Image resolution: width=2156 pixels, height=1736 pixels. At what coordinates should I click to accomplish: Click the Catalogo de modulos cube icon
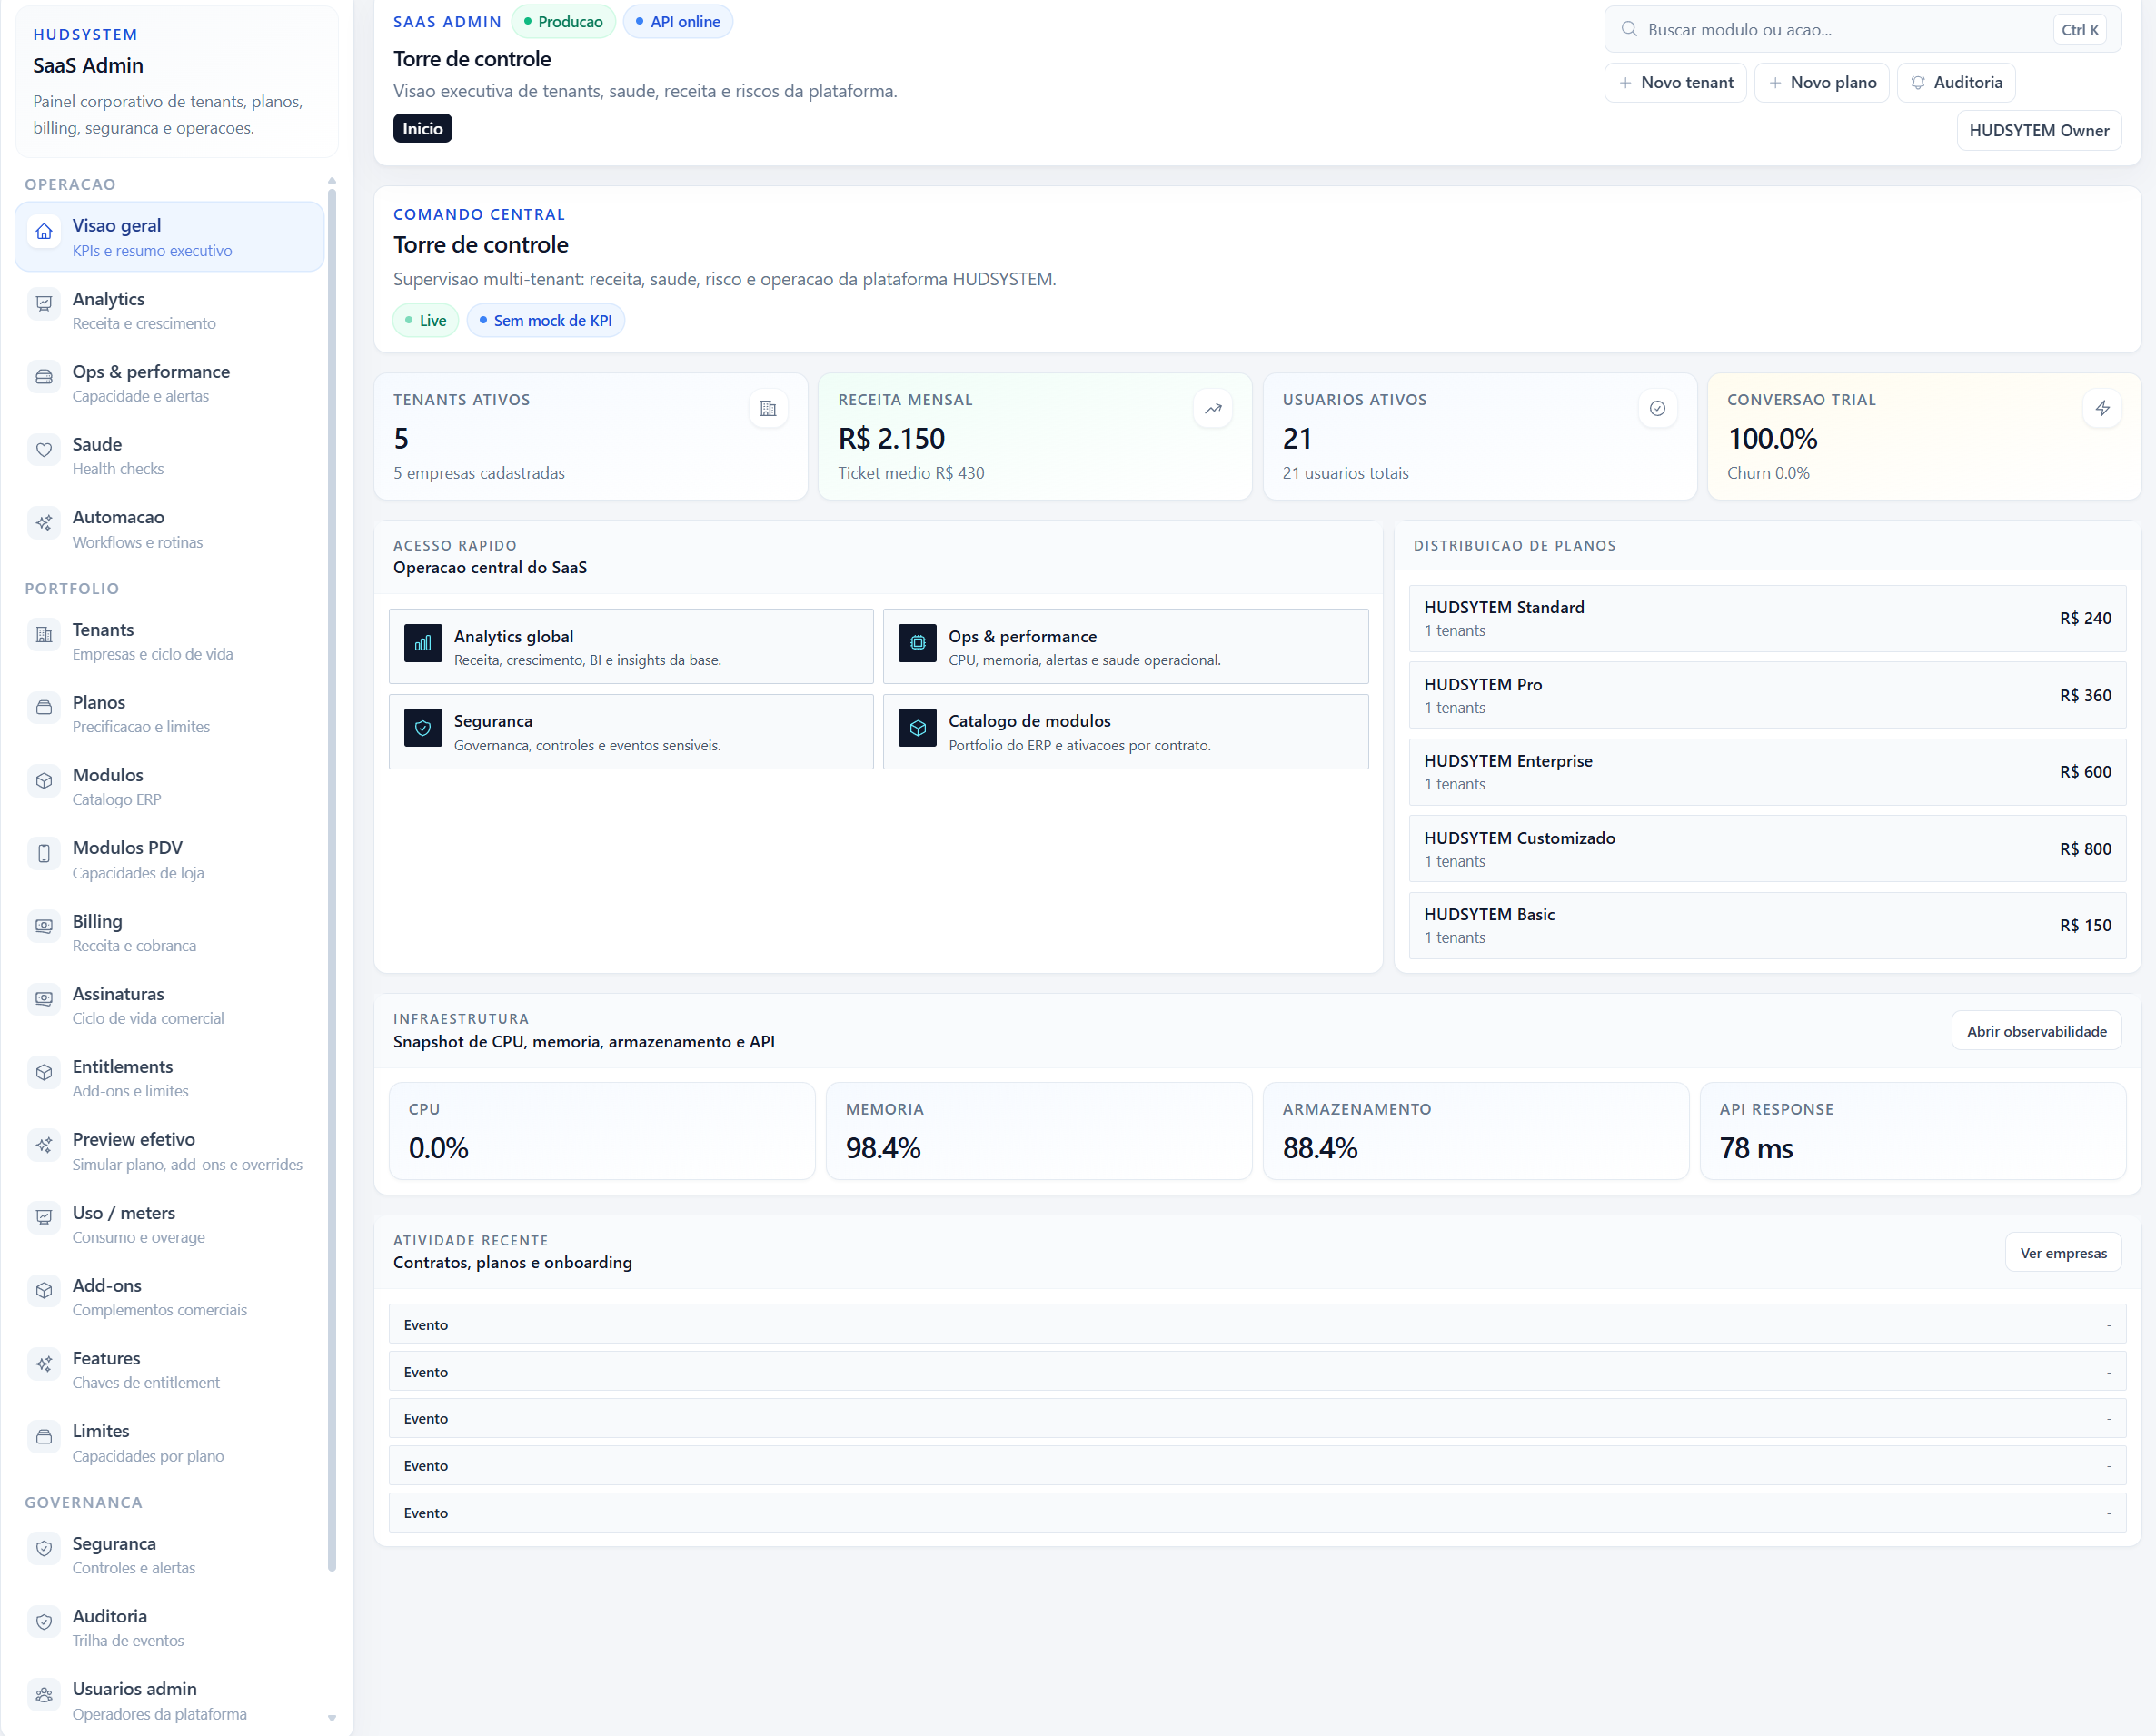[917, 728]
